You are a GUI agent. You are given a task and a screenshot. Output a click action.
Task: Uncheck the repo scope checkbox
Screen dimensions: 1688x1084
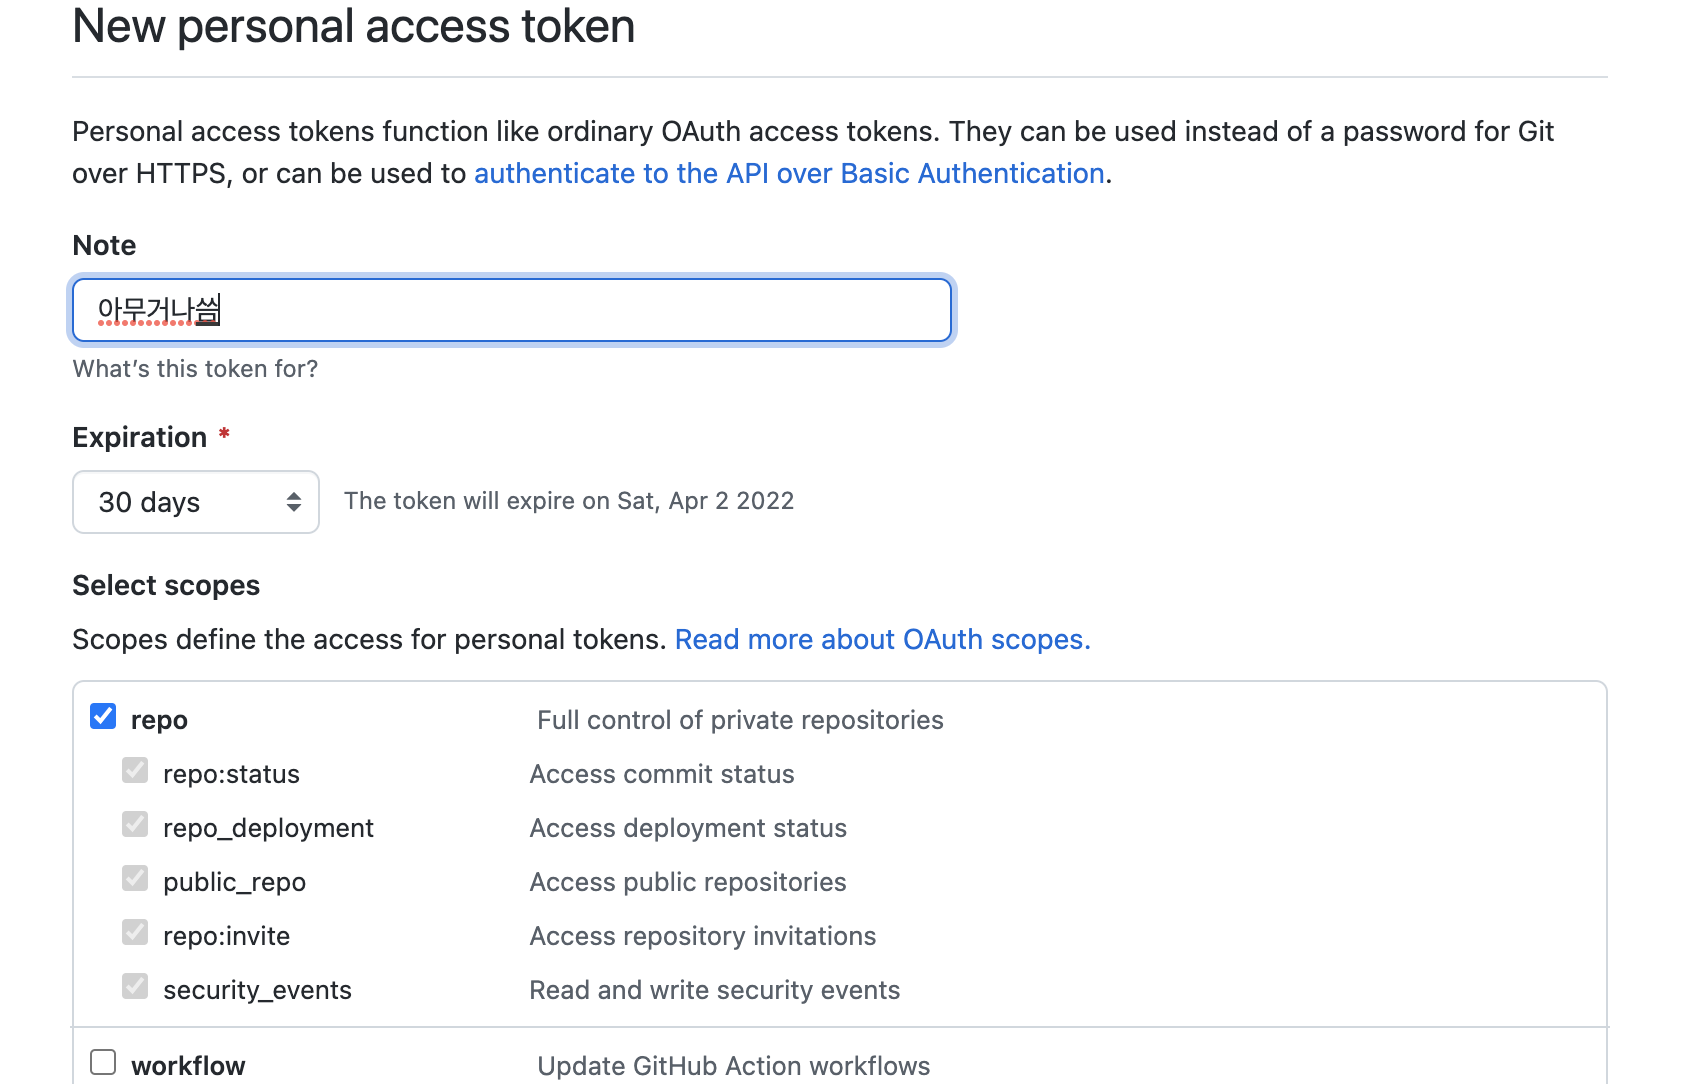(x=102, y=716)
